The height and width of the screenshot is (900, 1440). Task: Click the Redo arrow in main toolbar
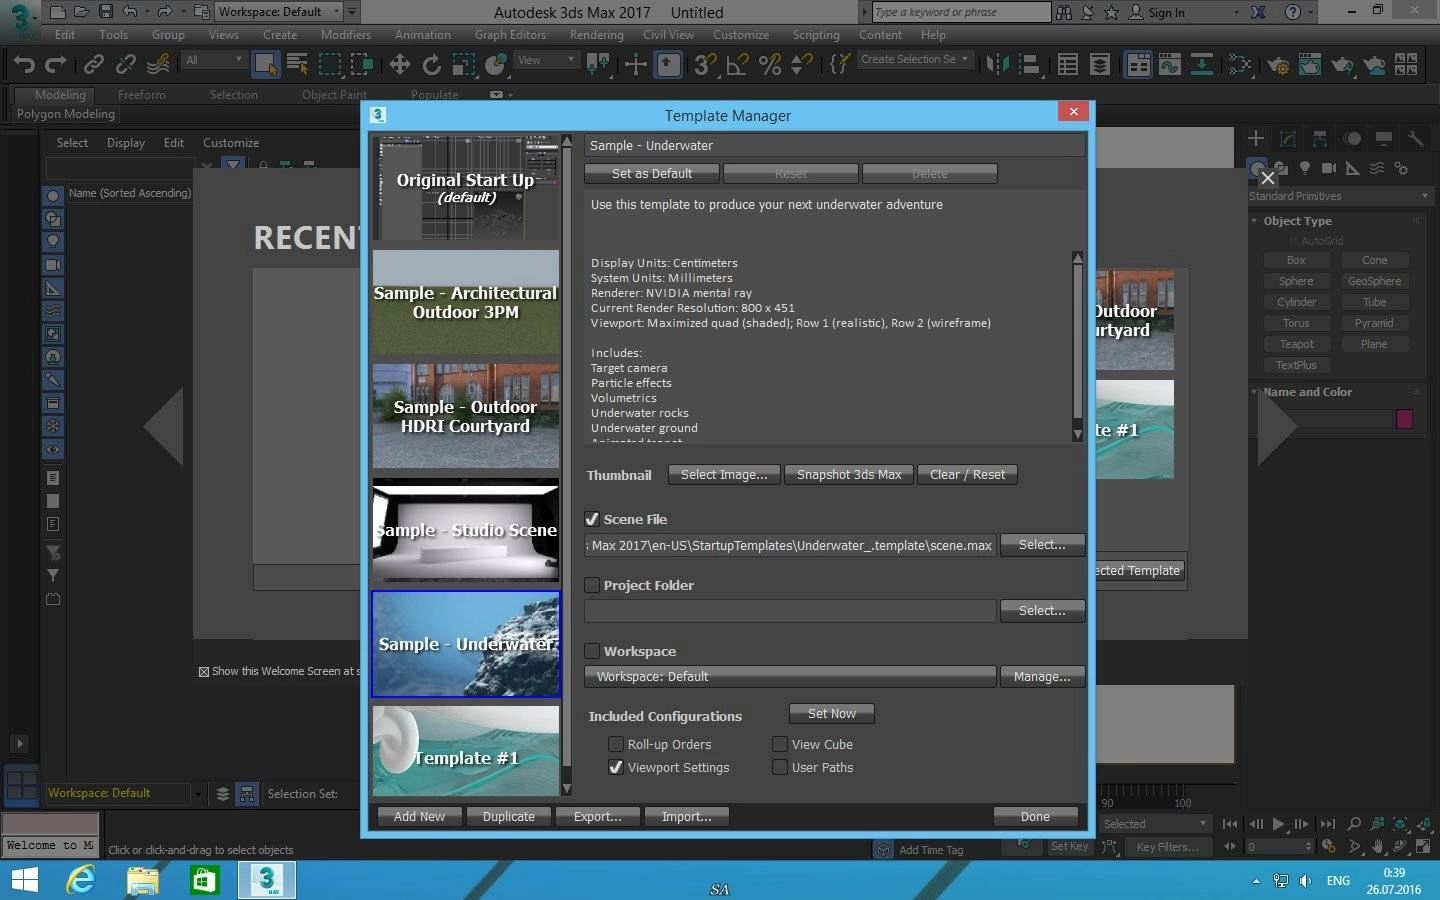tap(56, 65)
